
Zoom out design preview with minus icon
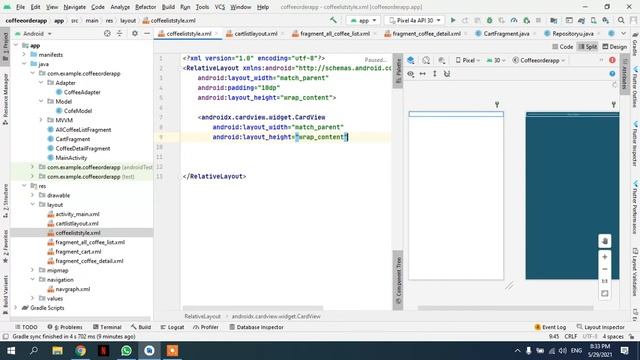click(605, 269)
